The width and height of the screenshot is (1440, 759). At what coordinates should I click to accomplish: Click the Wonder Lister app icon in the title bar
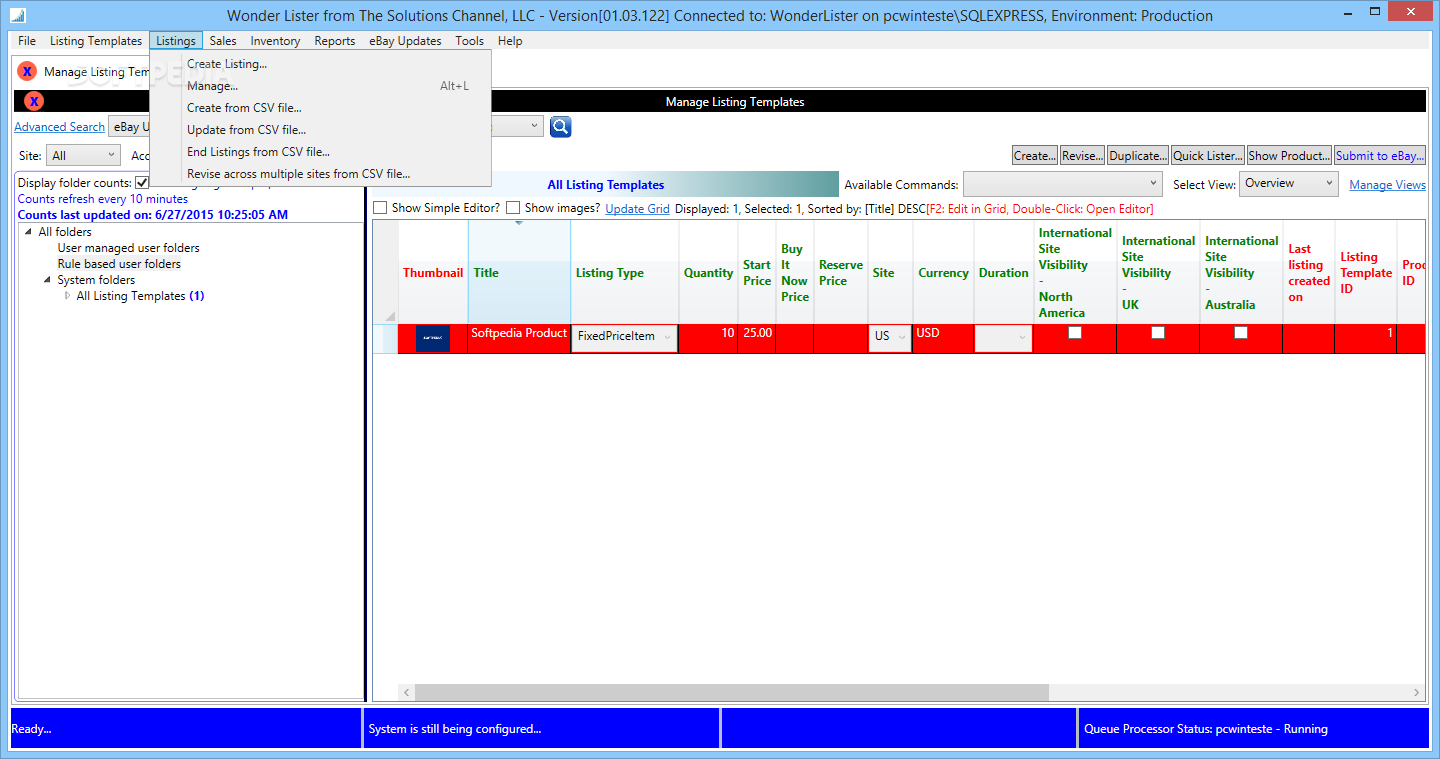click(17, 16)
